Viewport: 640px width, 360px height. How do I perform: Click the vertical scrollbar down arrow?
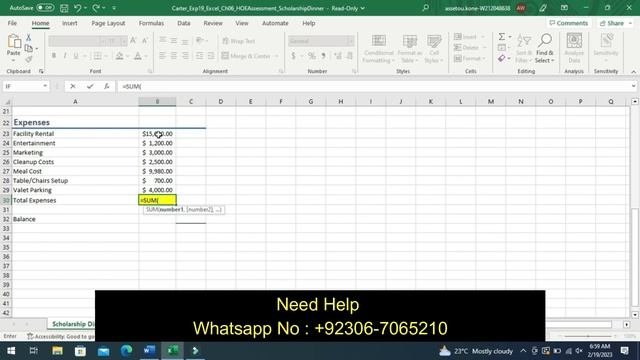pos(635,315)
